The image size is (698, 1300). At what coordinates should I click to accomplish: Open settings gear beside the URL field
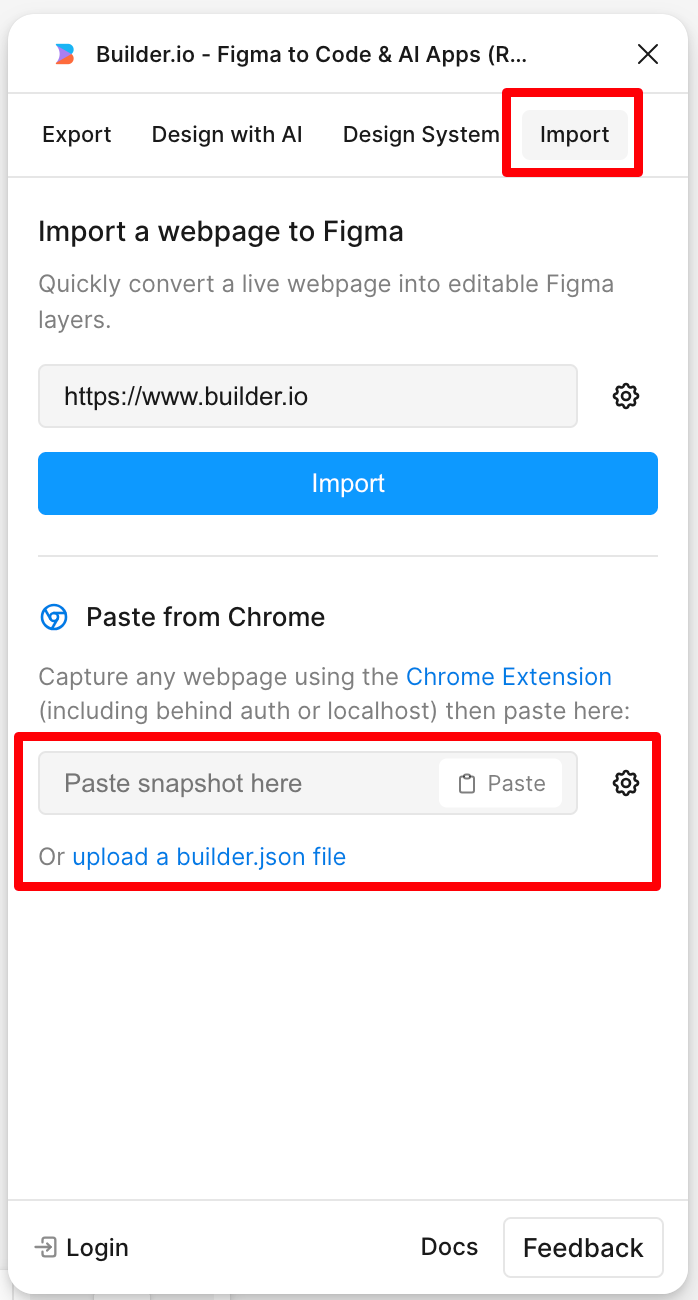[x=626, y=396]
